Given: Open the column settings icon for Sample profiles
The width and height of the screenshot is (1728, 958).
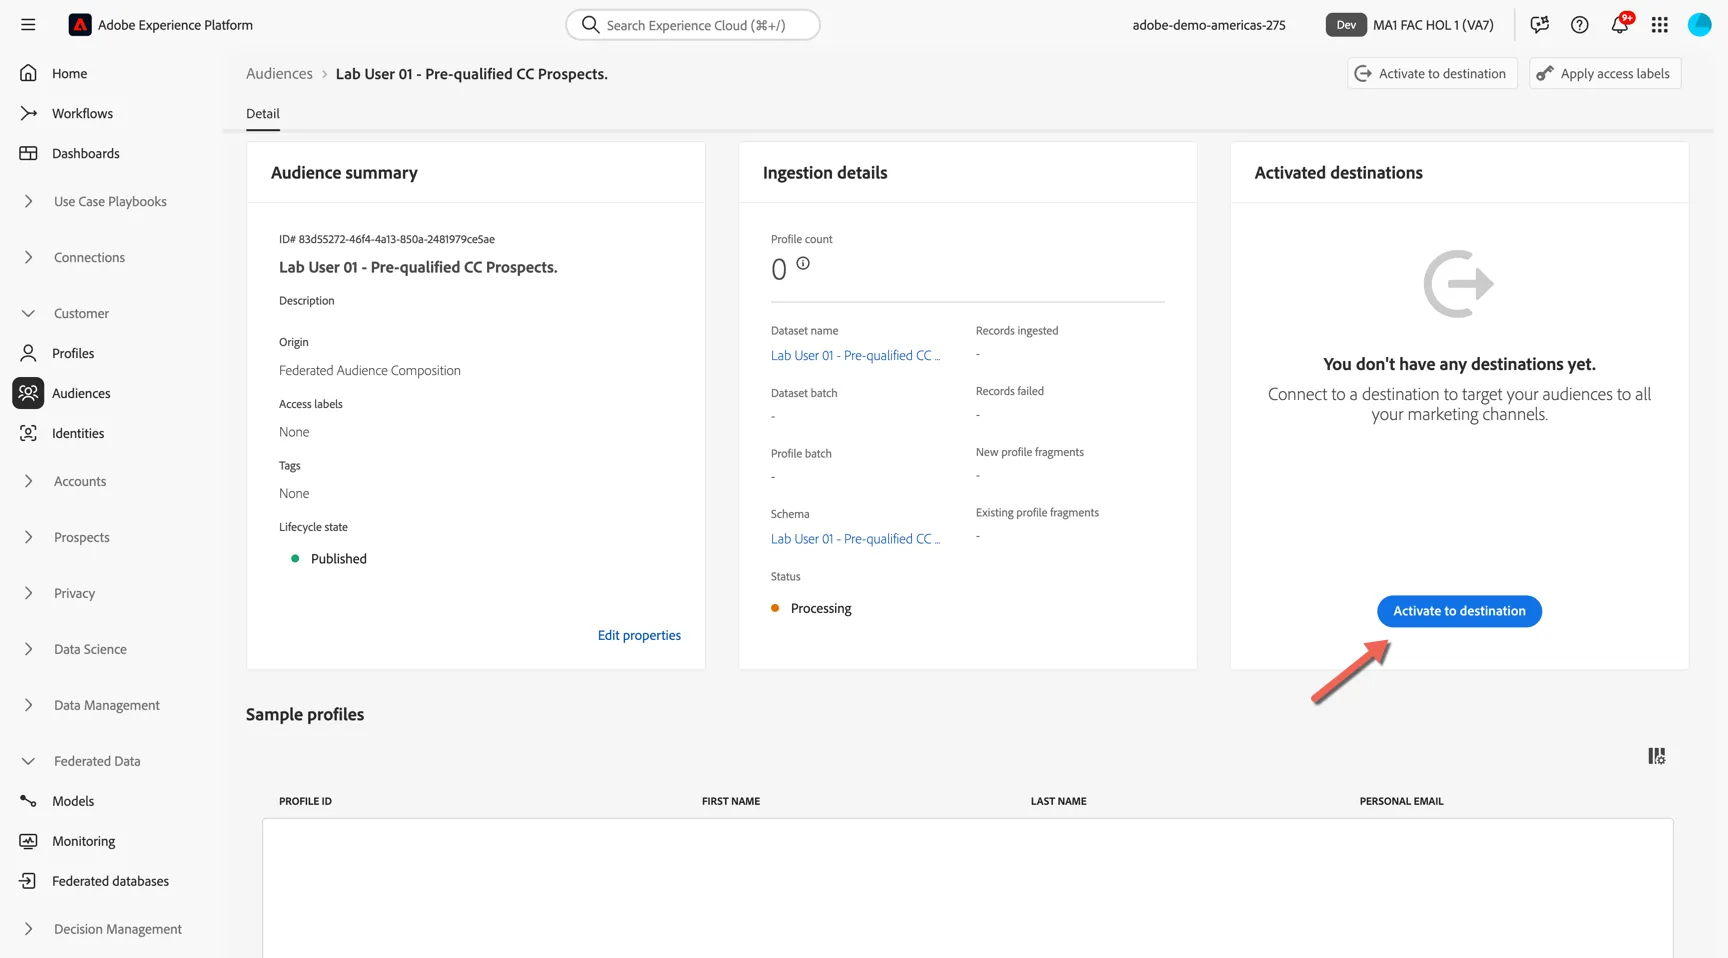Looking at the screenshot, I should (1657, 756).
